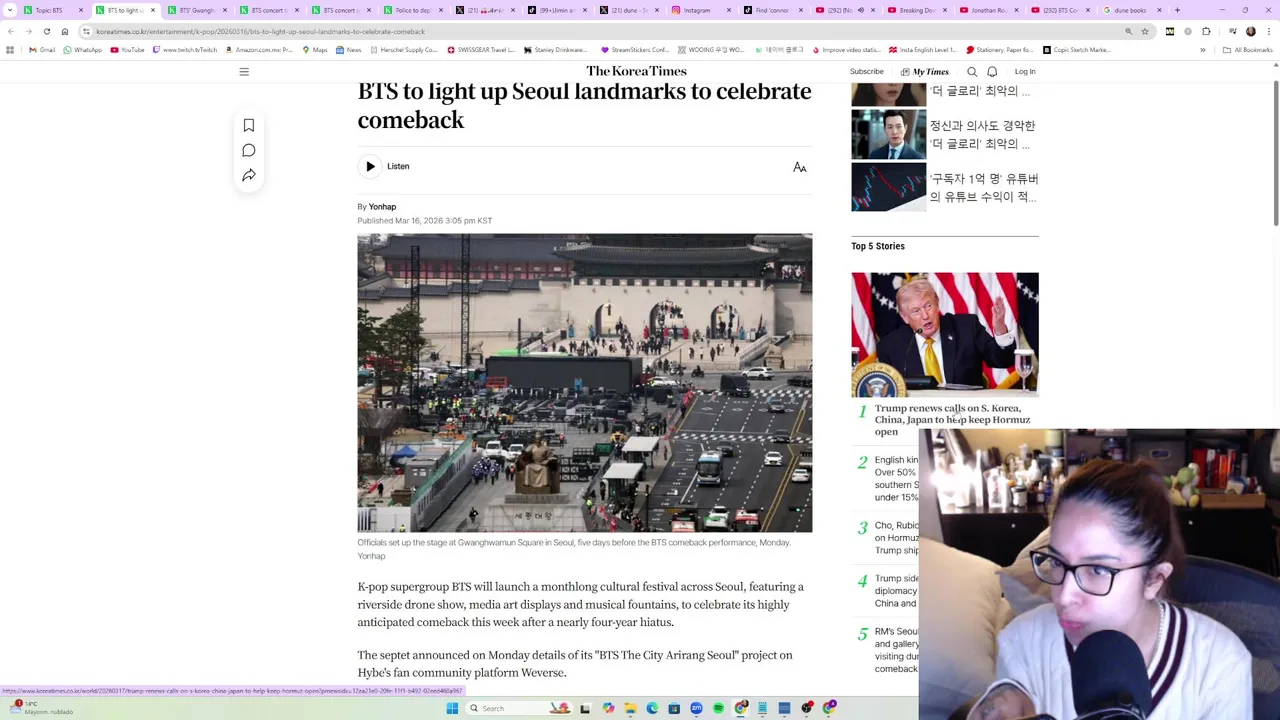Open the Gmail bookmark

pos(42,50)
